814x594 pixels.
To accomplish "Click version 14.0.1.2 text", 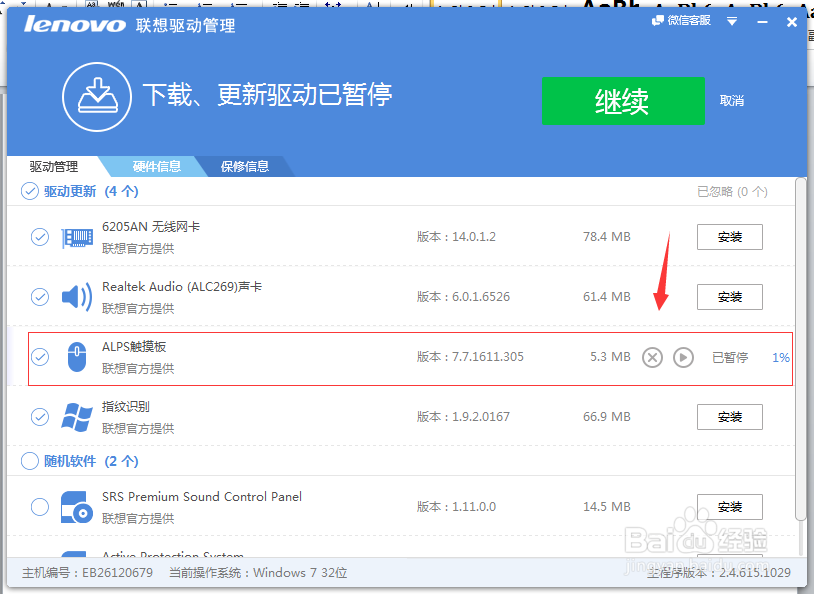I will pyautogui.click(x=456, y=237).
